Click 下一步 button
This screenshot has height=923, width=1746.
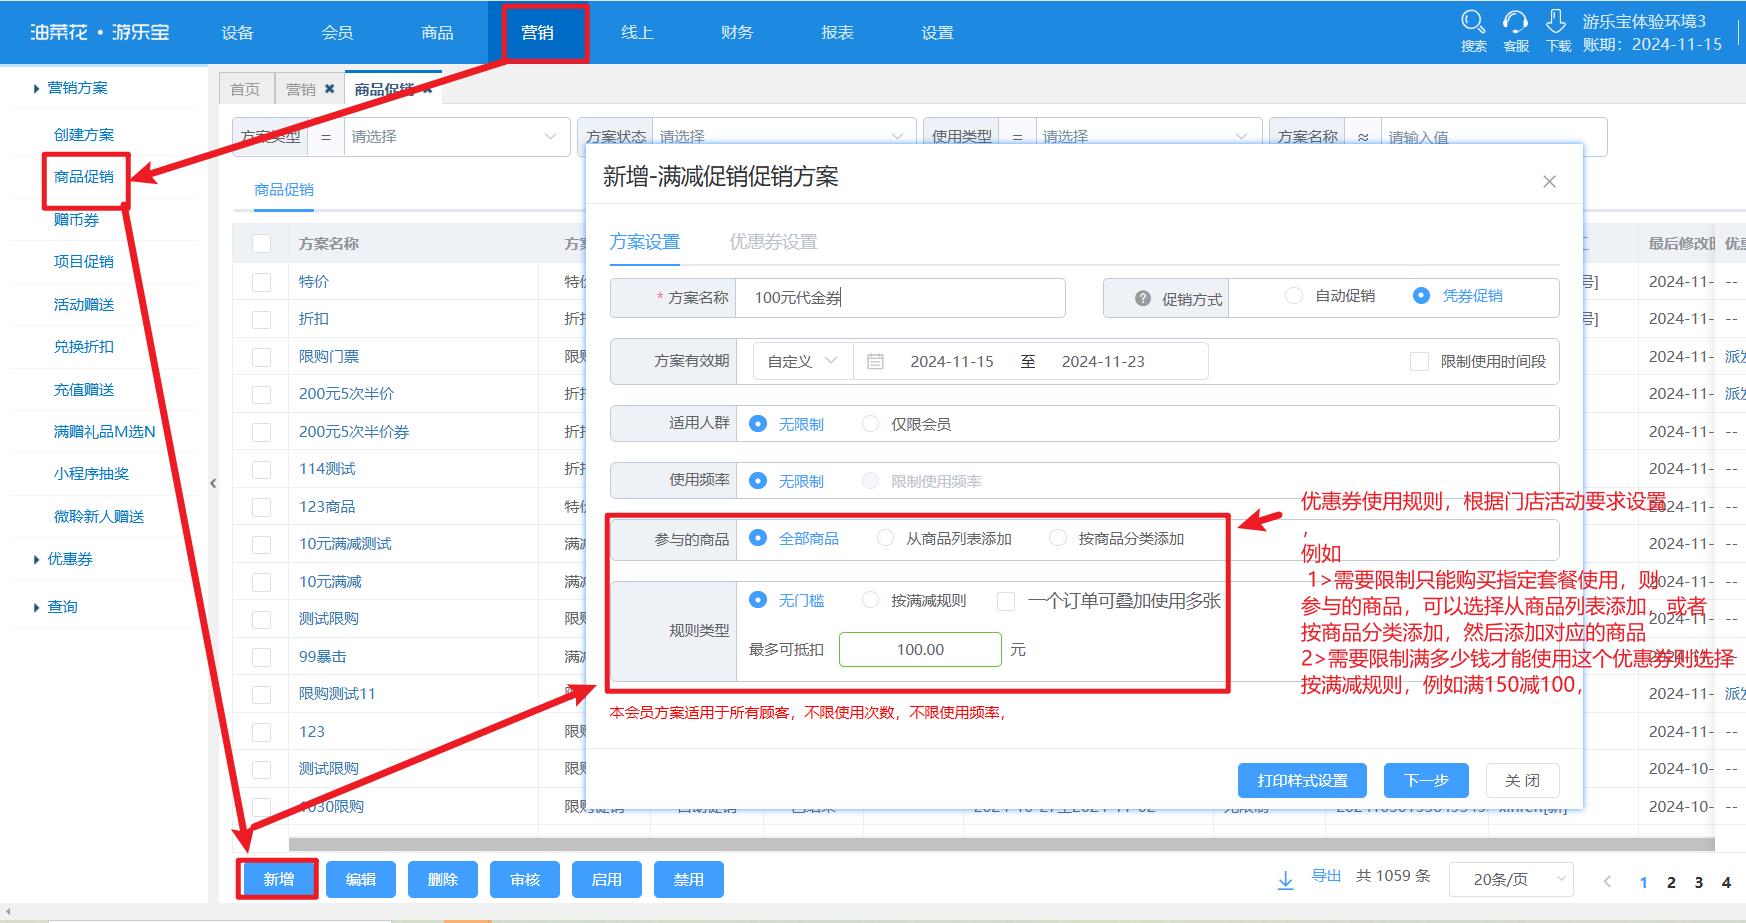pyautogui.click(x=1426, y=780)
